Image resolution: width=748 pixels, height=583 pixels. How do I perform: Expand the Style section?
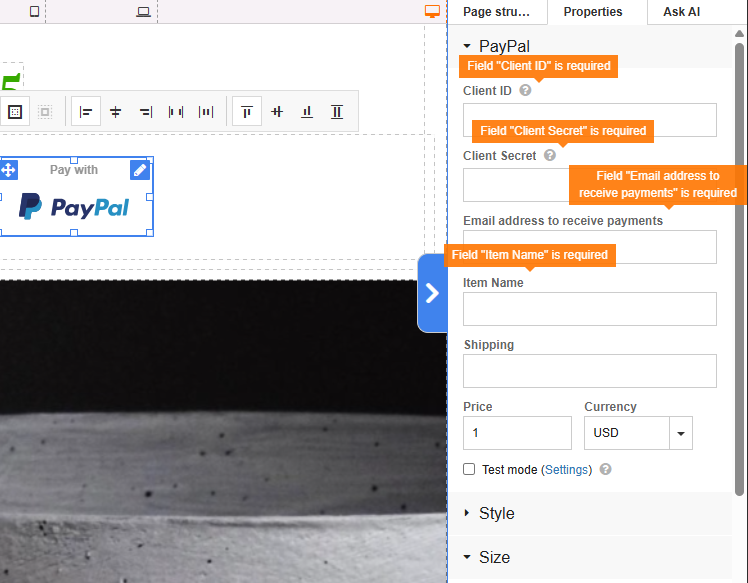(496, 513)
